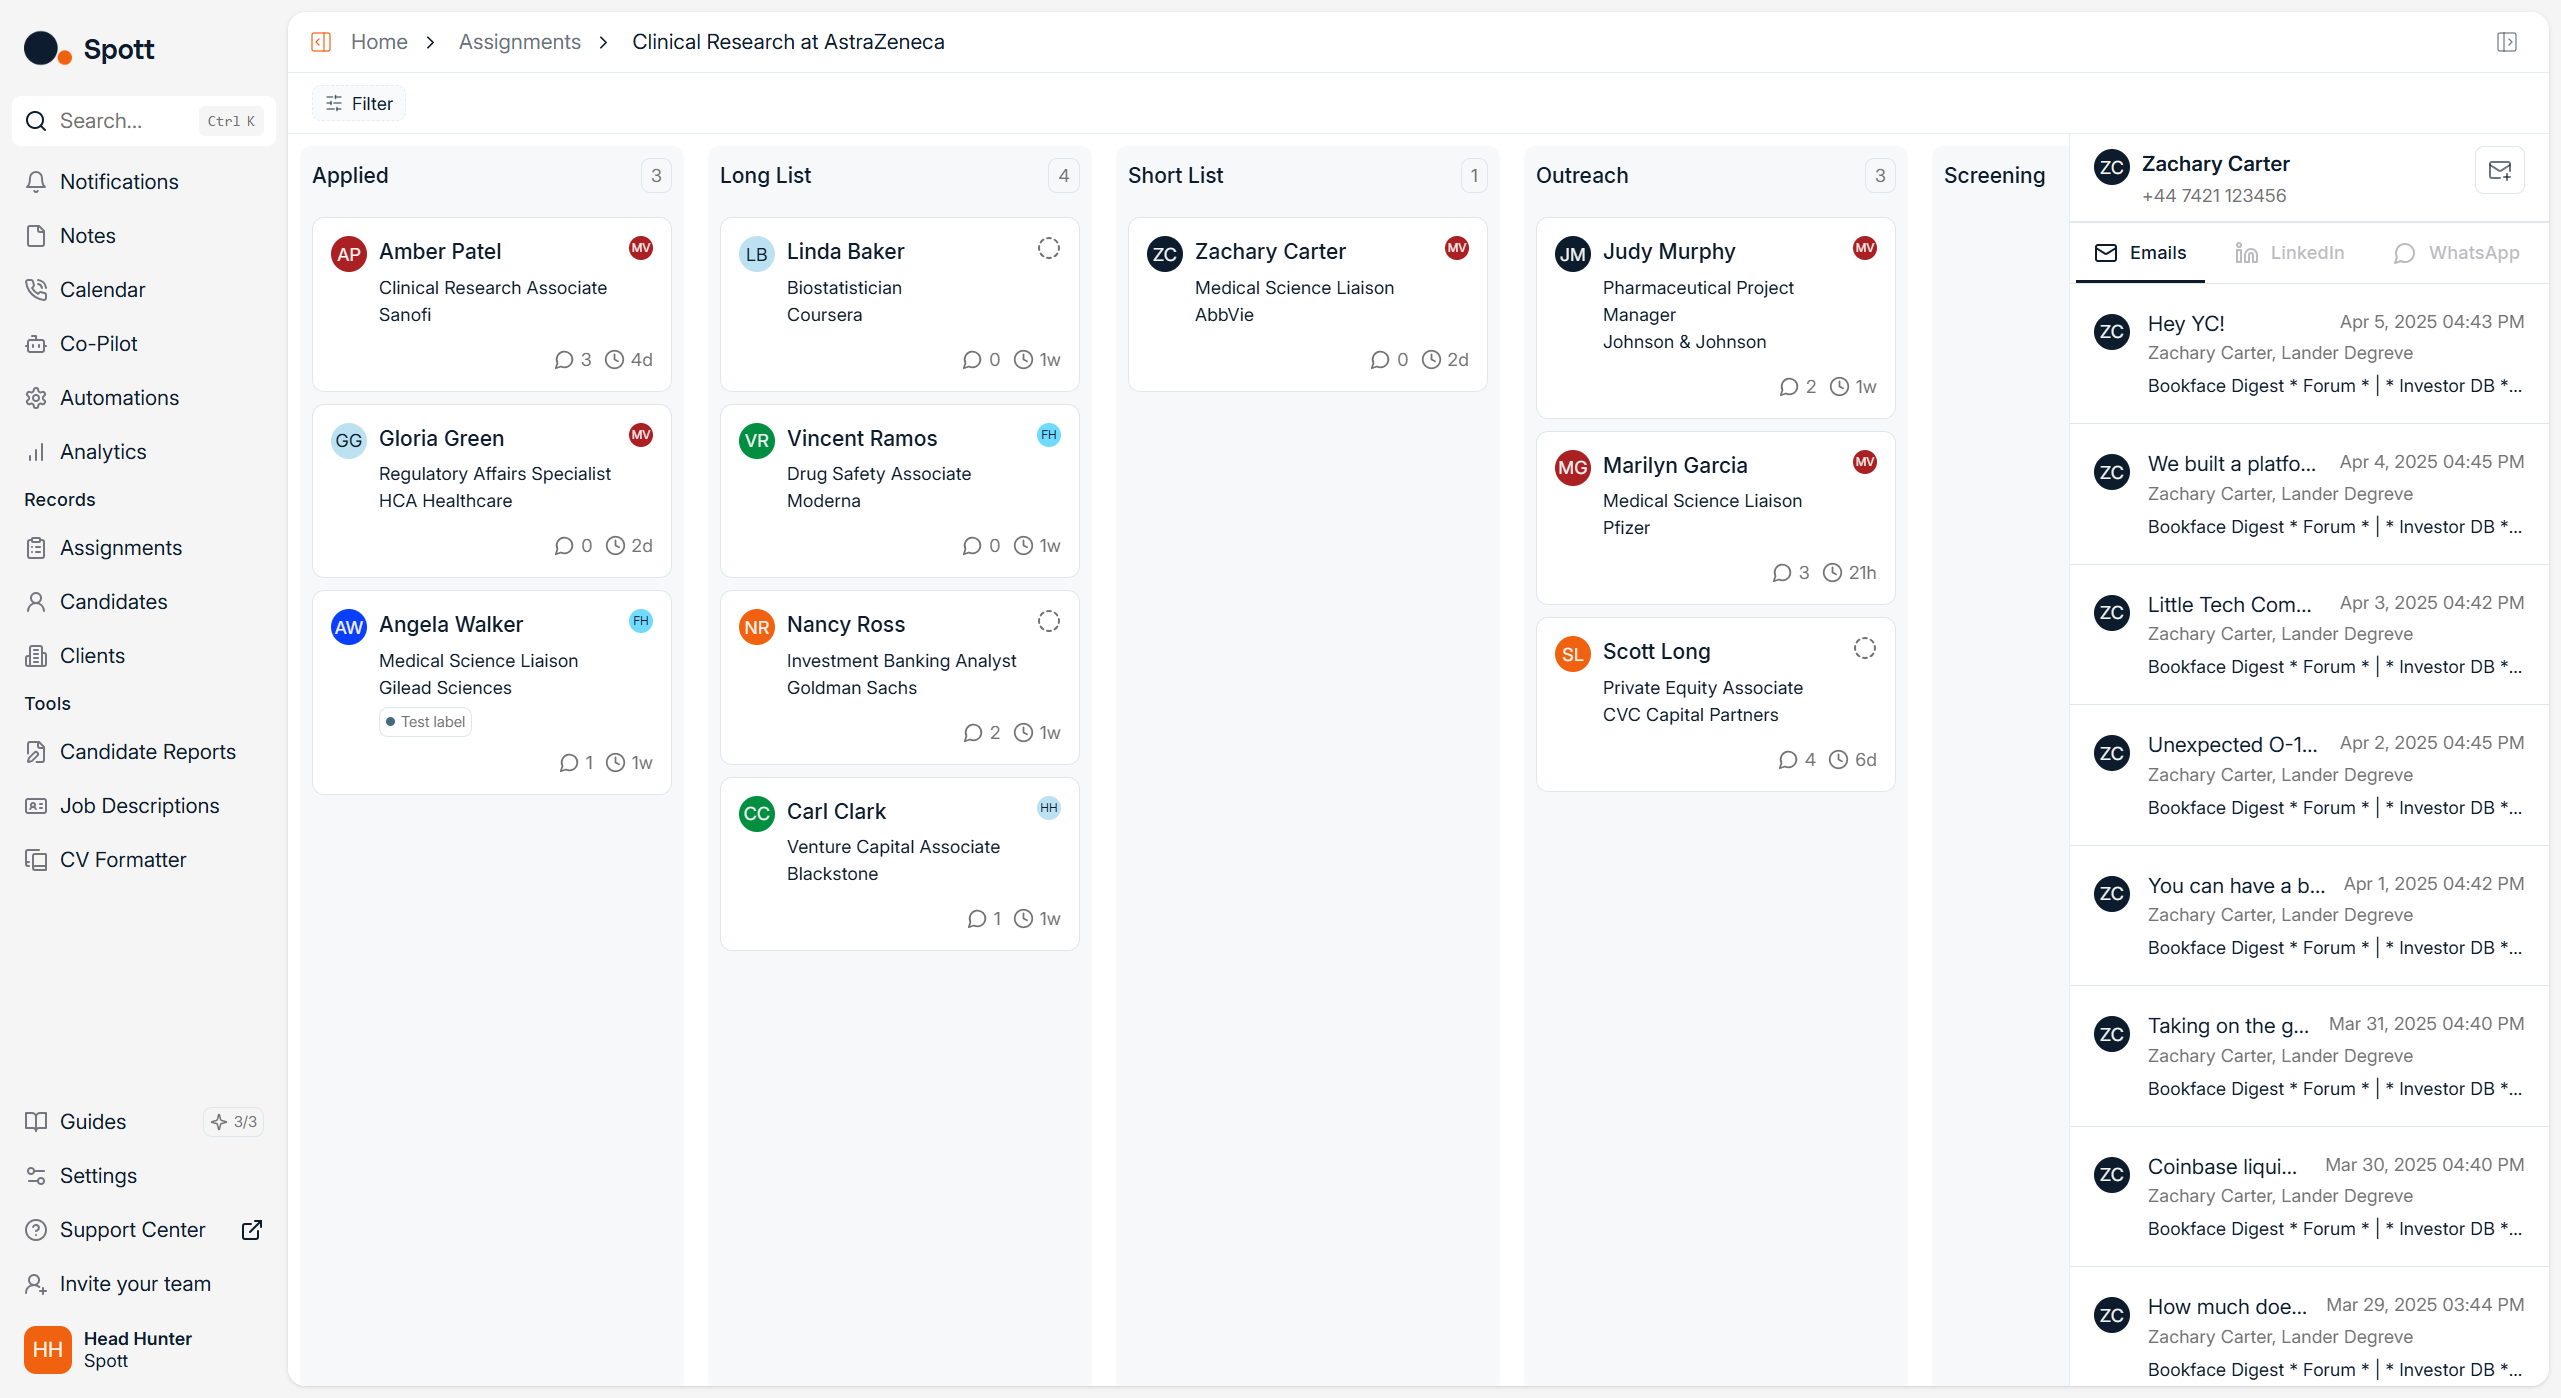The height and width of the screenshot is (1398, 2561).
Task: Toggle the right side panel icon
Action: pos(2506,42)
